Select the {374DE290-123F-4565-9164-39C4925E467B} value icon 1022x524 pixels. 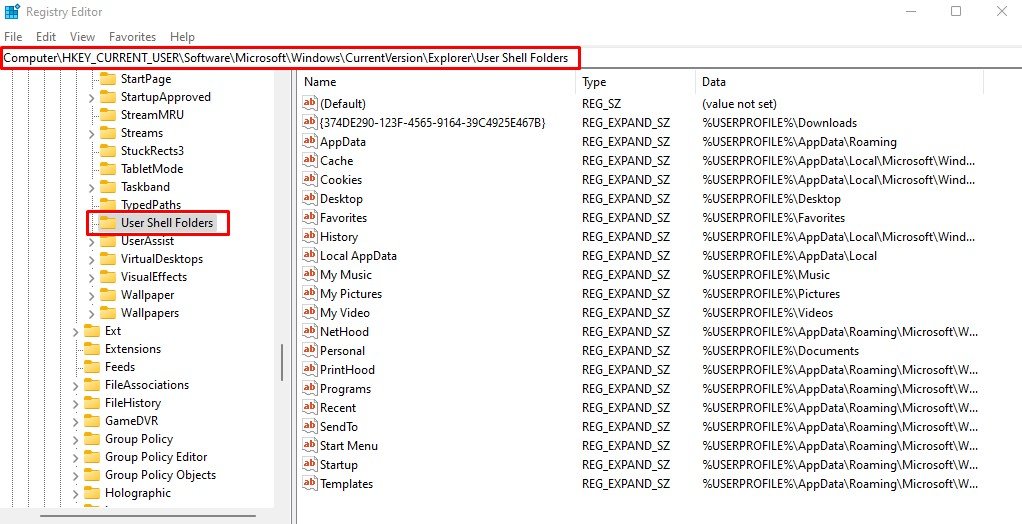tap(310, 123)
